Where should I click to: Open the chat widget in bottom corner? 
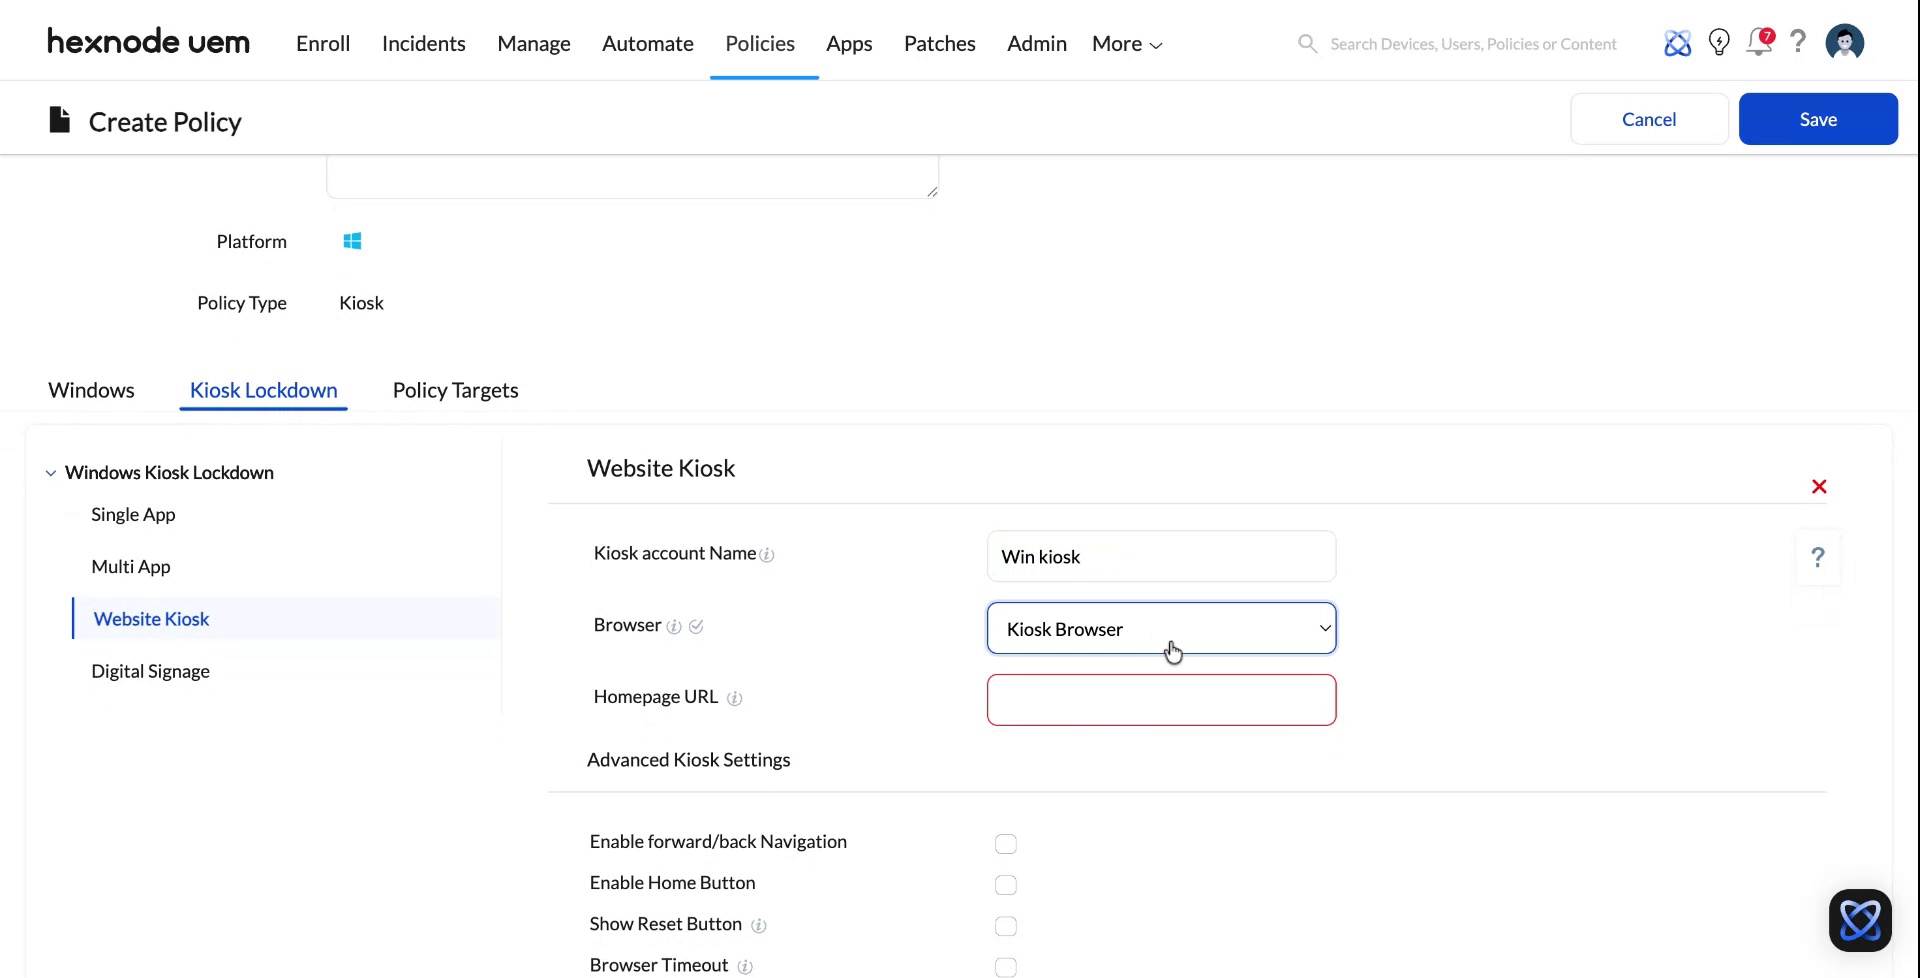tap(1860, 919)
